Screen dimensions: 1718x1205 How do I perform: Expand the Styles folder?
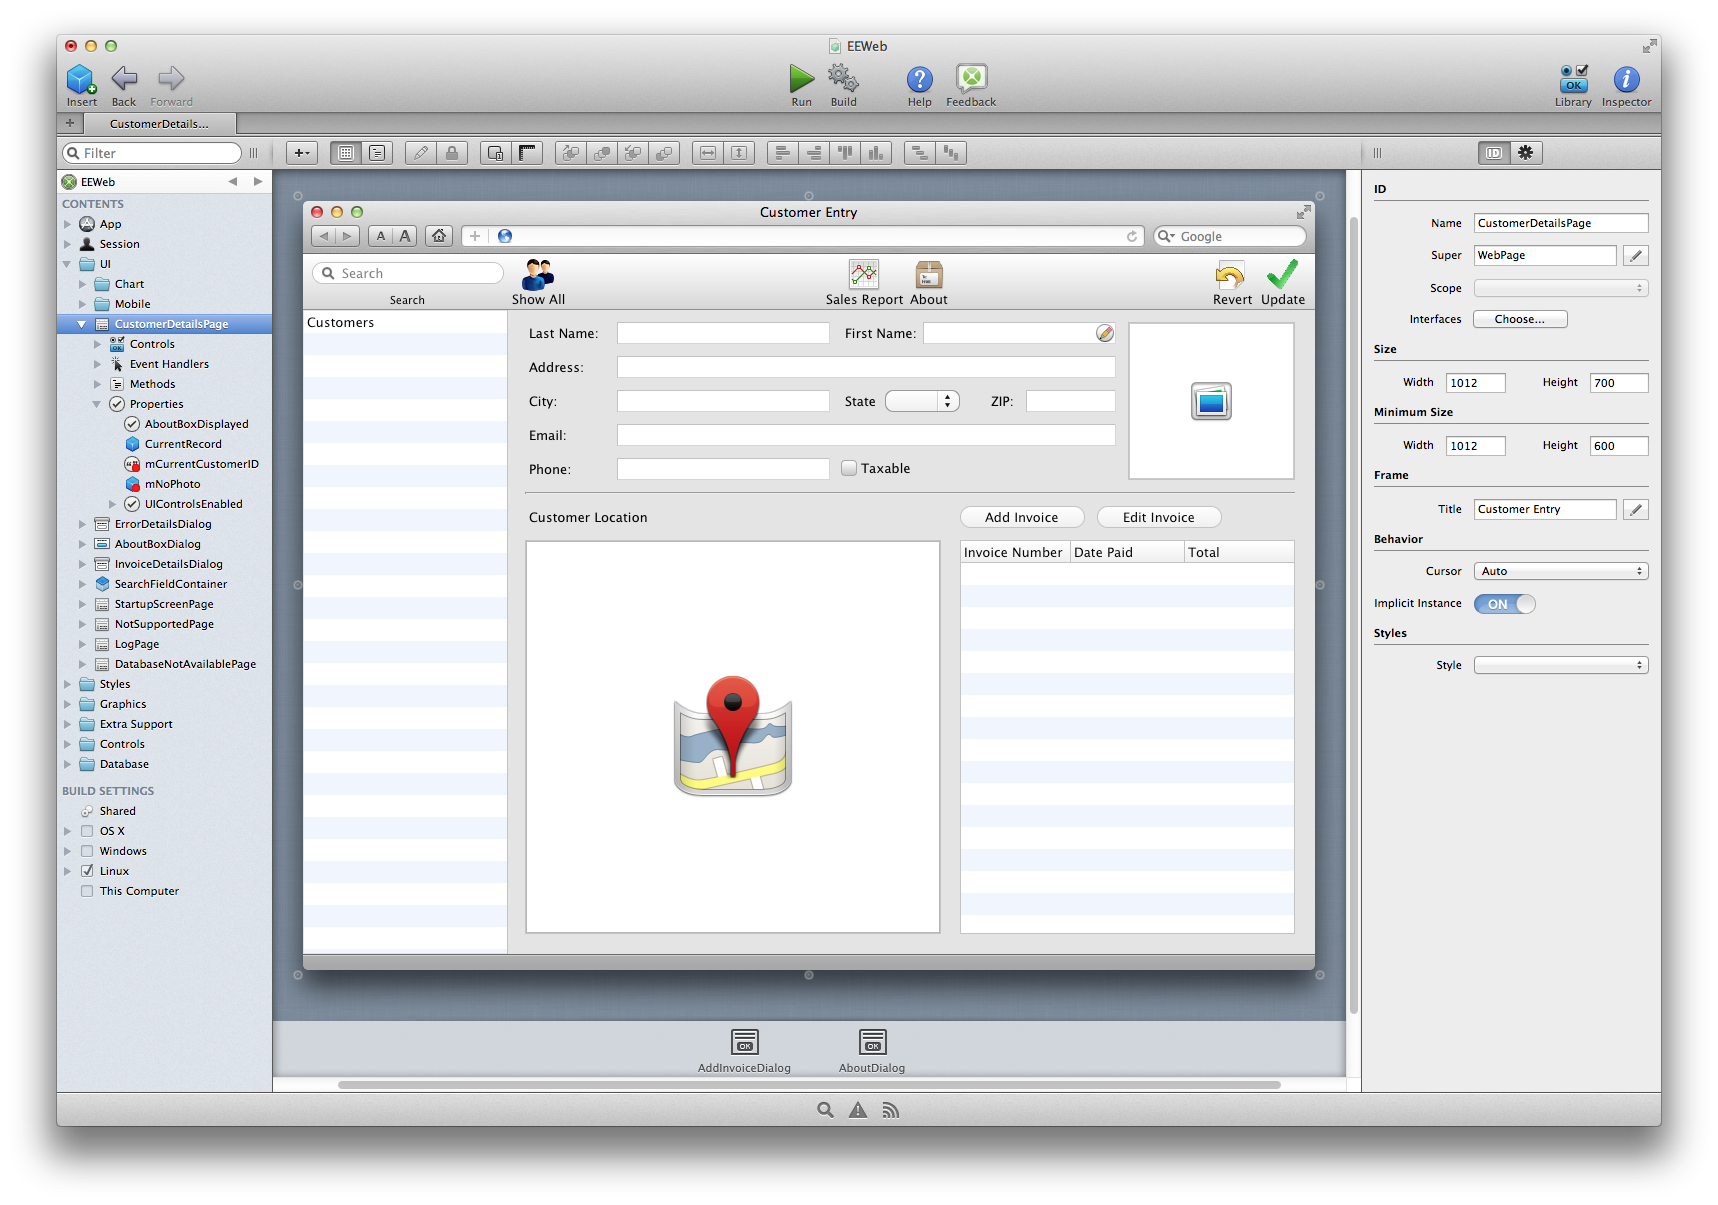(67, 684)
